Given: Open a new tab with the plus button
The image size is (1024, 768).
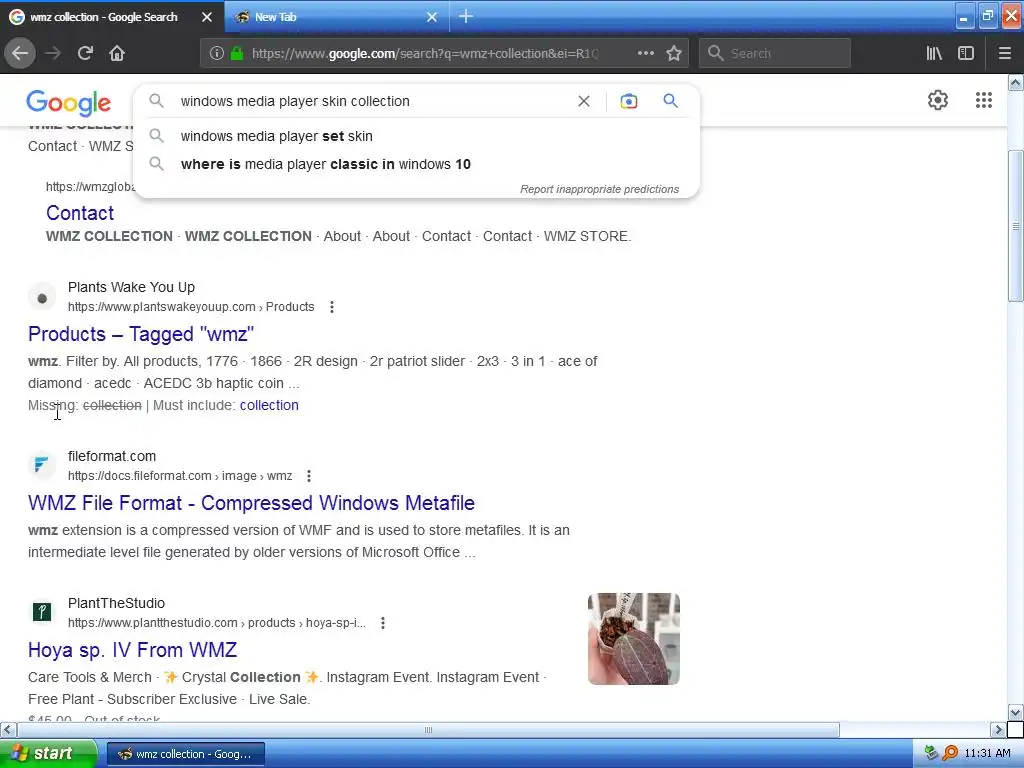Looking at the screenshot, I should pyautogui.click(x=466, y=16).
